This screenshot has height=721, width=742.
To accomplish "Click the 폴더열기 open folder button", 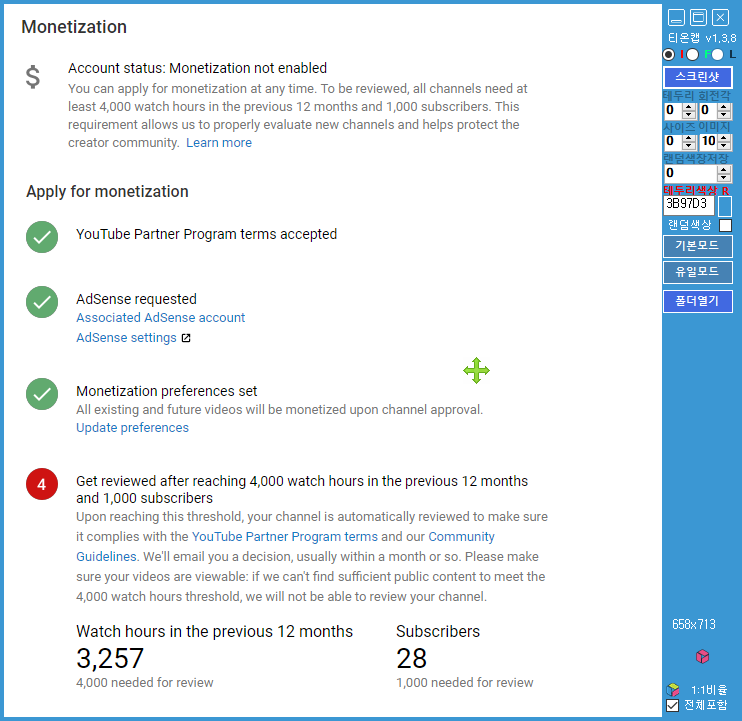I will (698, 301).
